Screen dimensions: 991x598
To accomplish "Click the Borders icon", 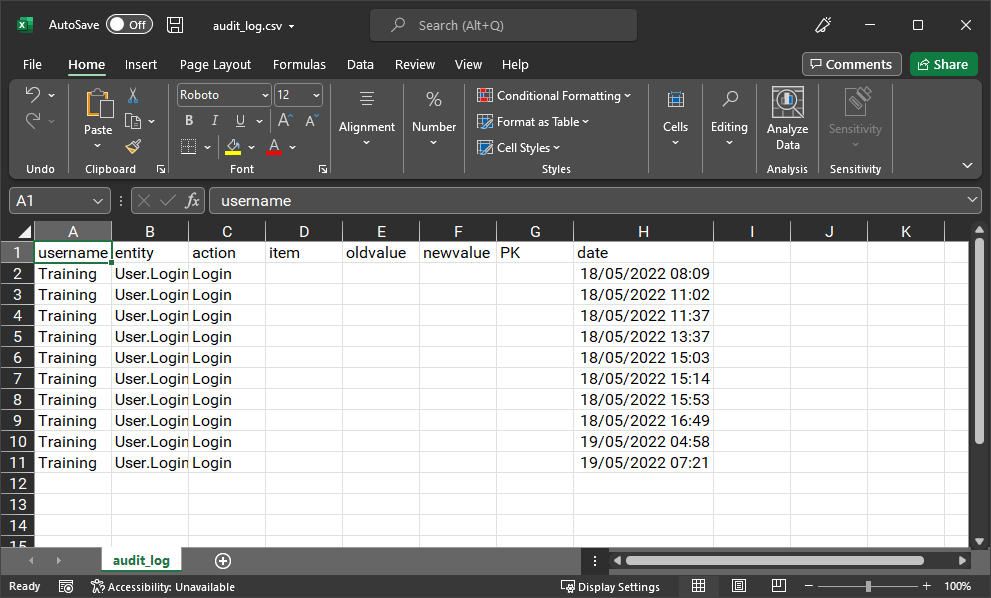I will click(188, 147).
